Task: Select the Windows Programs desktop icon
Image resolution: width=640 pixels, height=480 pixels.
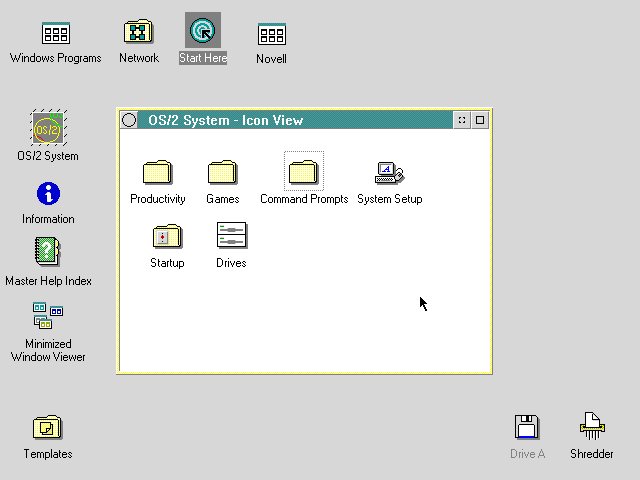Action: tap(56, 33)
